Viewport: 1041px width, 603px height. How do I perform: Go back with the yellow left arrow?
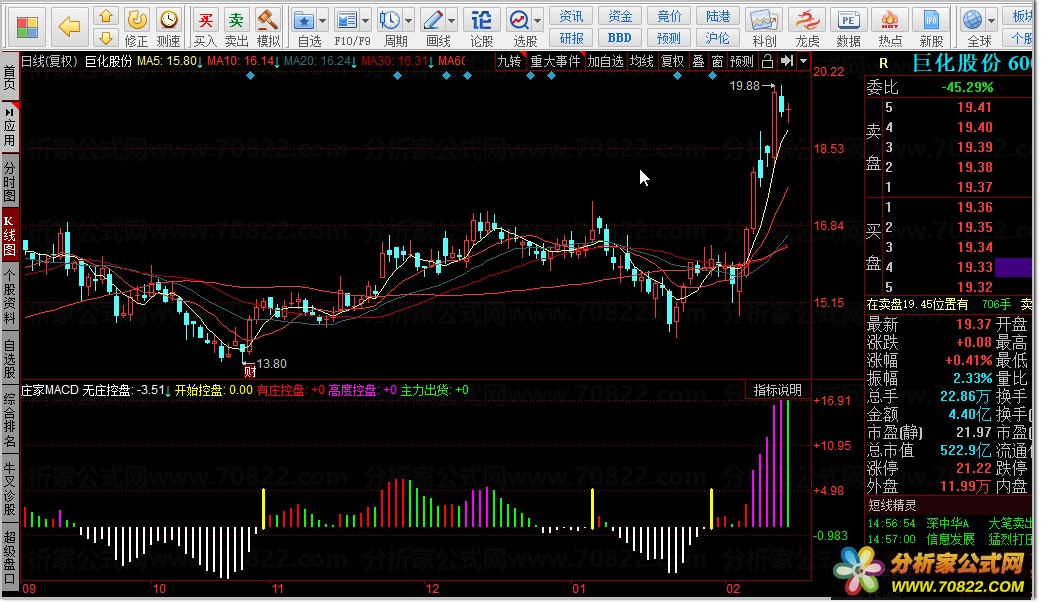(69, 27)
